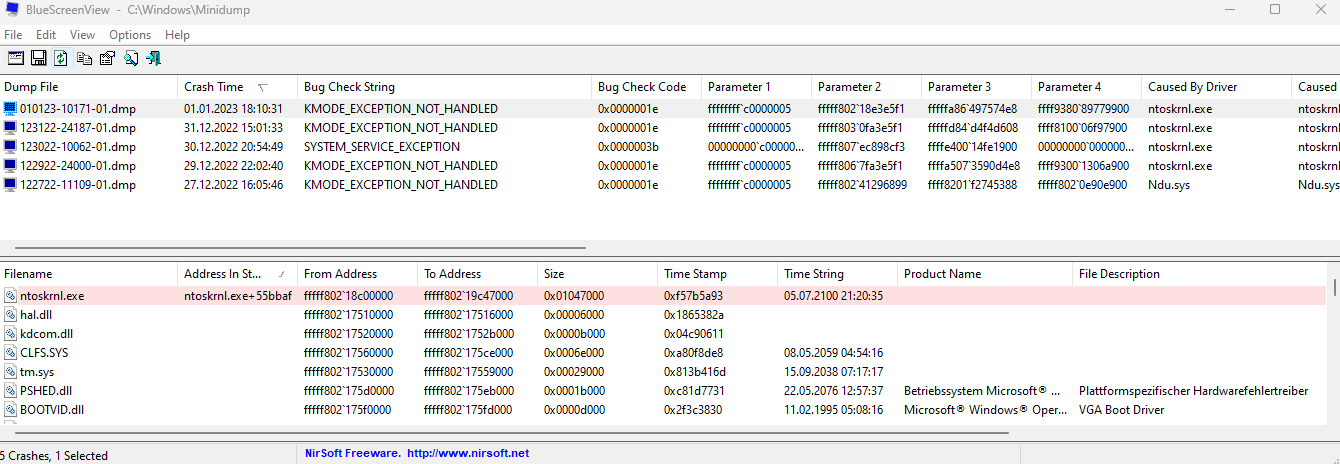Screen dimensions: 1340x464
Task: Click file icon beside BOOTVID.dll
Action: (x=10, y=409)
